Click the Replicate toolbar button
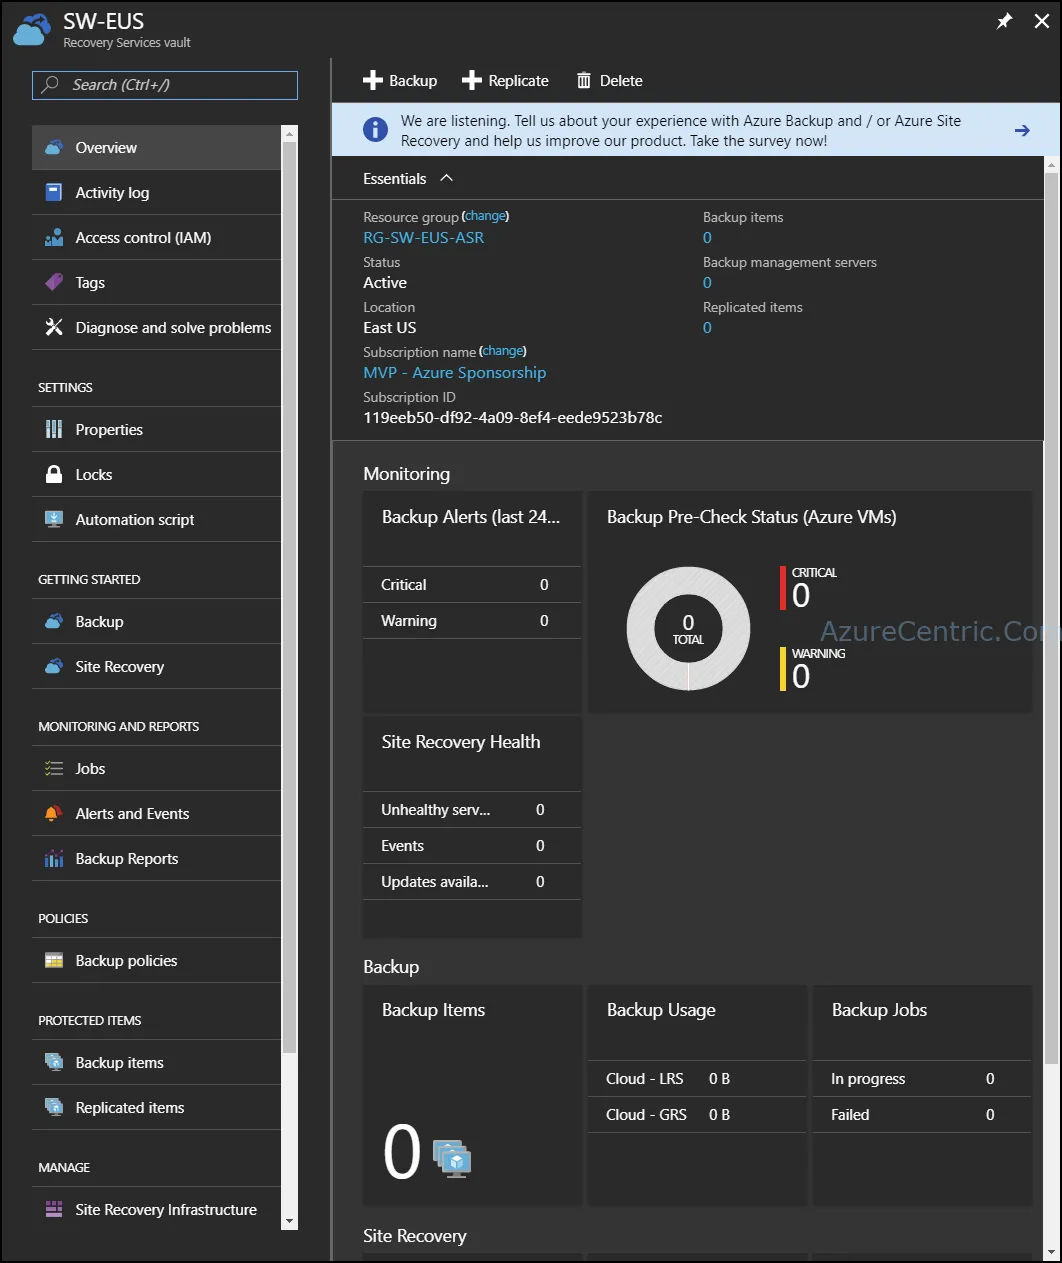1062x1263 pixels. (505, 80)
